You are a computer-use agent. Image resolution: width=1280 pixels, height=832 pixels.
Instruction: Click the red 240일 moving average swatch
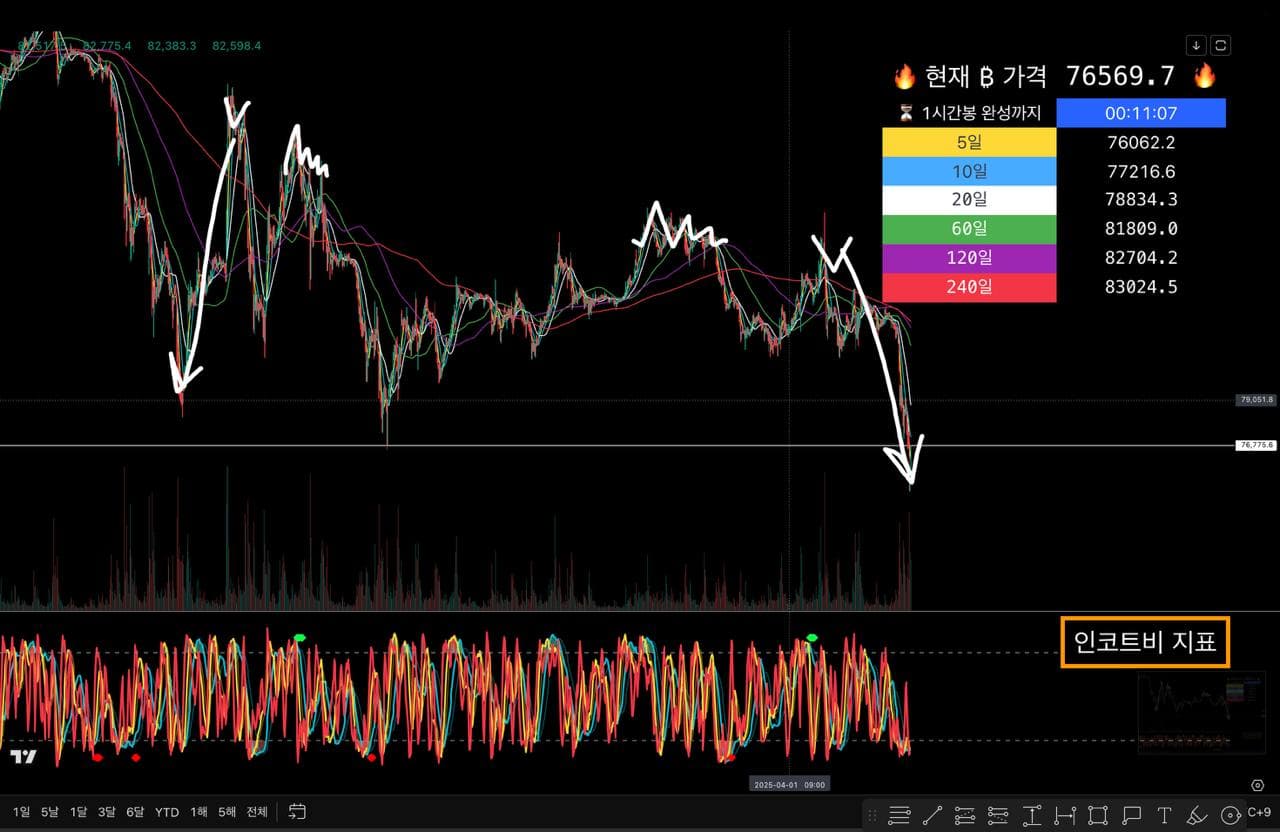pos(969,287)
